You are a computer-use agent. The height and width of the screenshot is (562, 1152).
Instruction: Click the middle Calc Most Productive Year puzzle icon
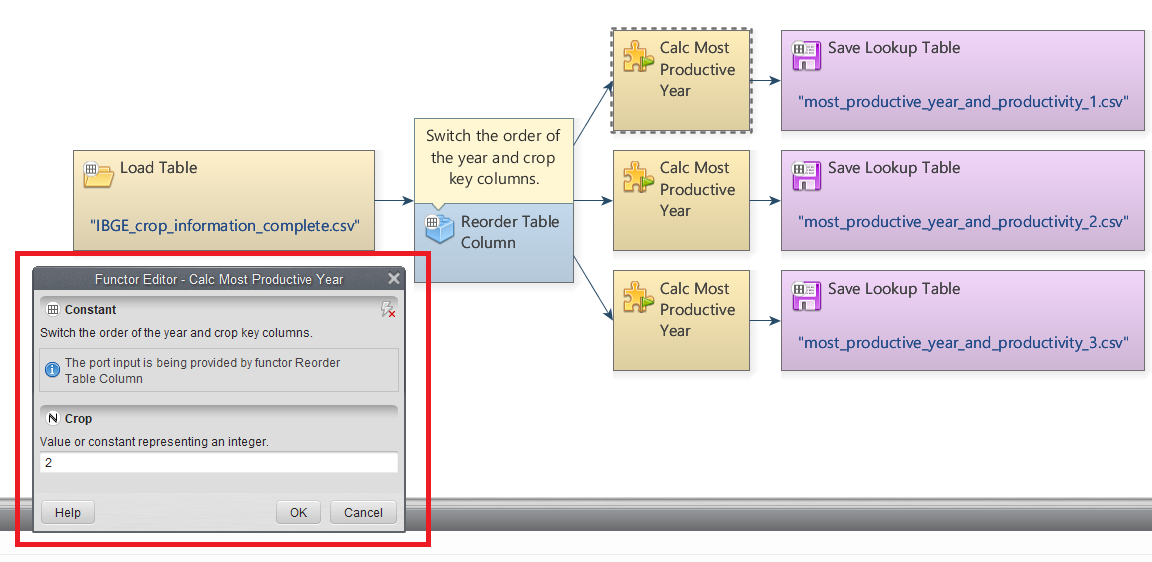[x=638, y=176]
